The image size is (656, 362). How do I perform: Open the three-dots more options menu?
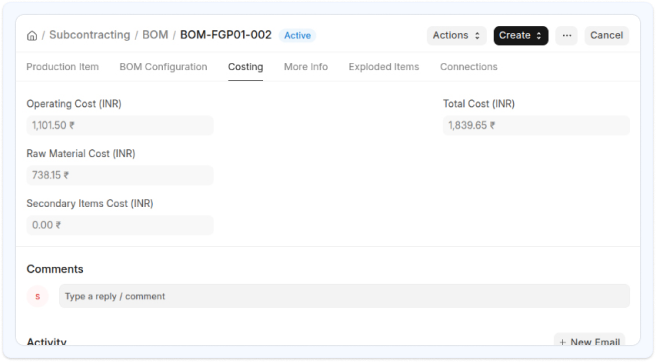pyautogui.click(x=566, y=36)
